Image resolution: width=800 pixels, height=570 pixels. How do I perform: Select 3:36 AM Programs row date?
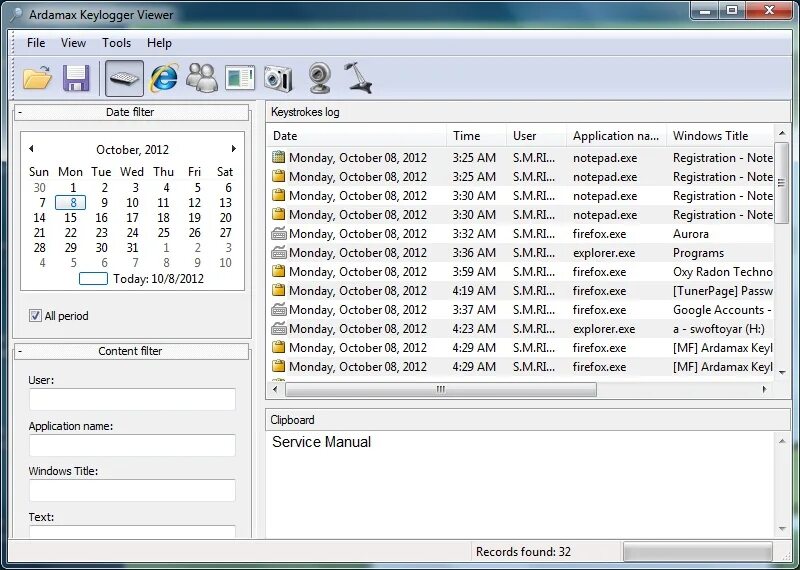(358, 253)
